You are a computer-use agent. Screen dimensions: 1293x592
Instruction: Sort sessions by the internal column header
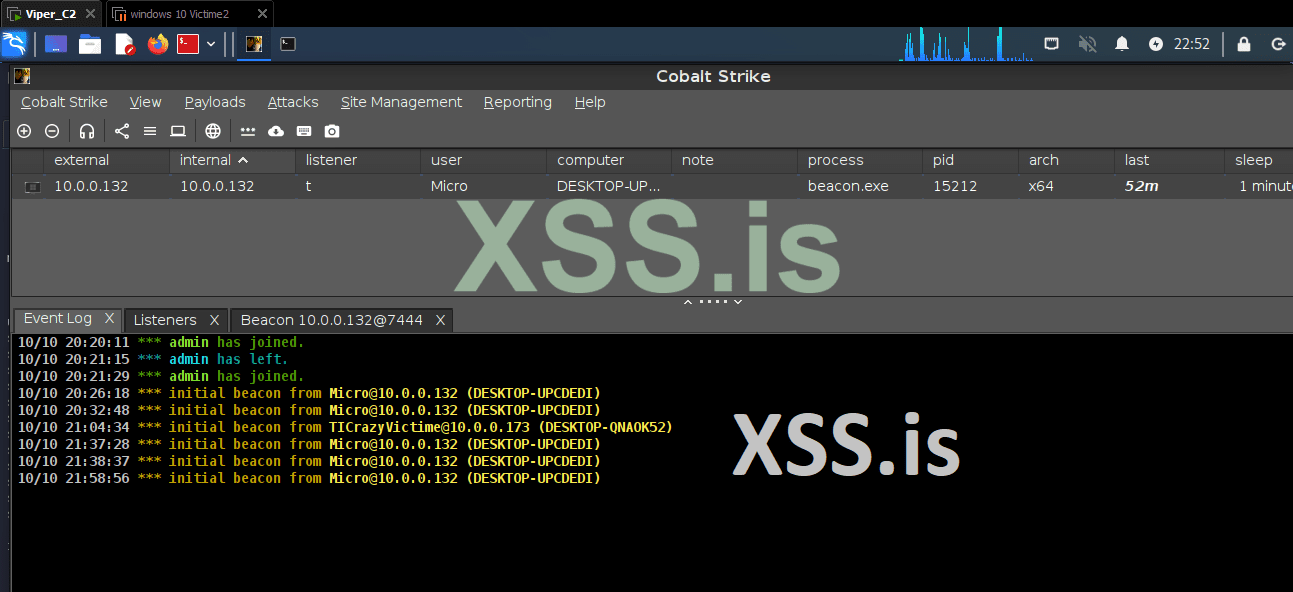pyautogui.click(x=233, y=160)
